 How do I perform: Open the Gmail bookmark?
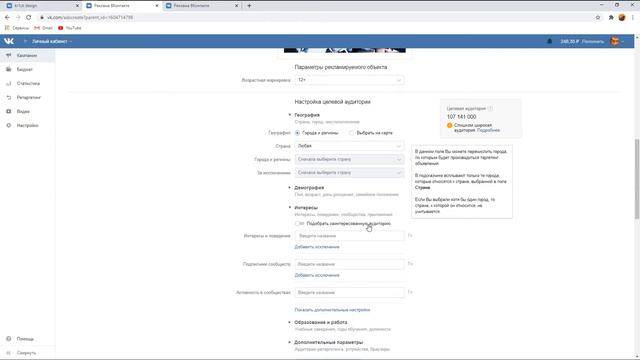(43, 28)
